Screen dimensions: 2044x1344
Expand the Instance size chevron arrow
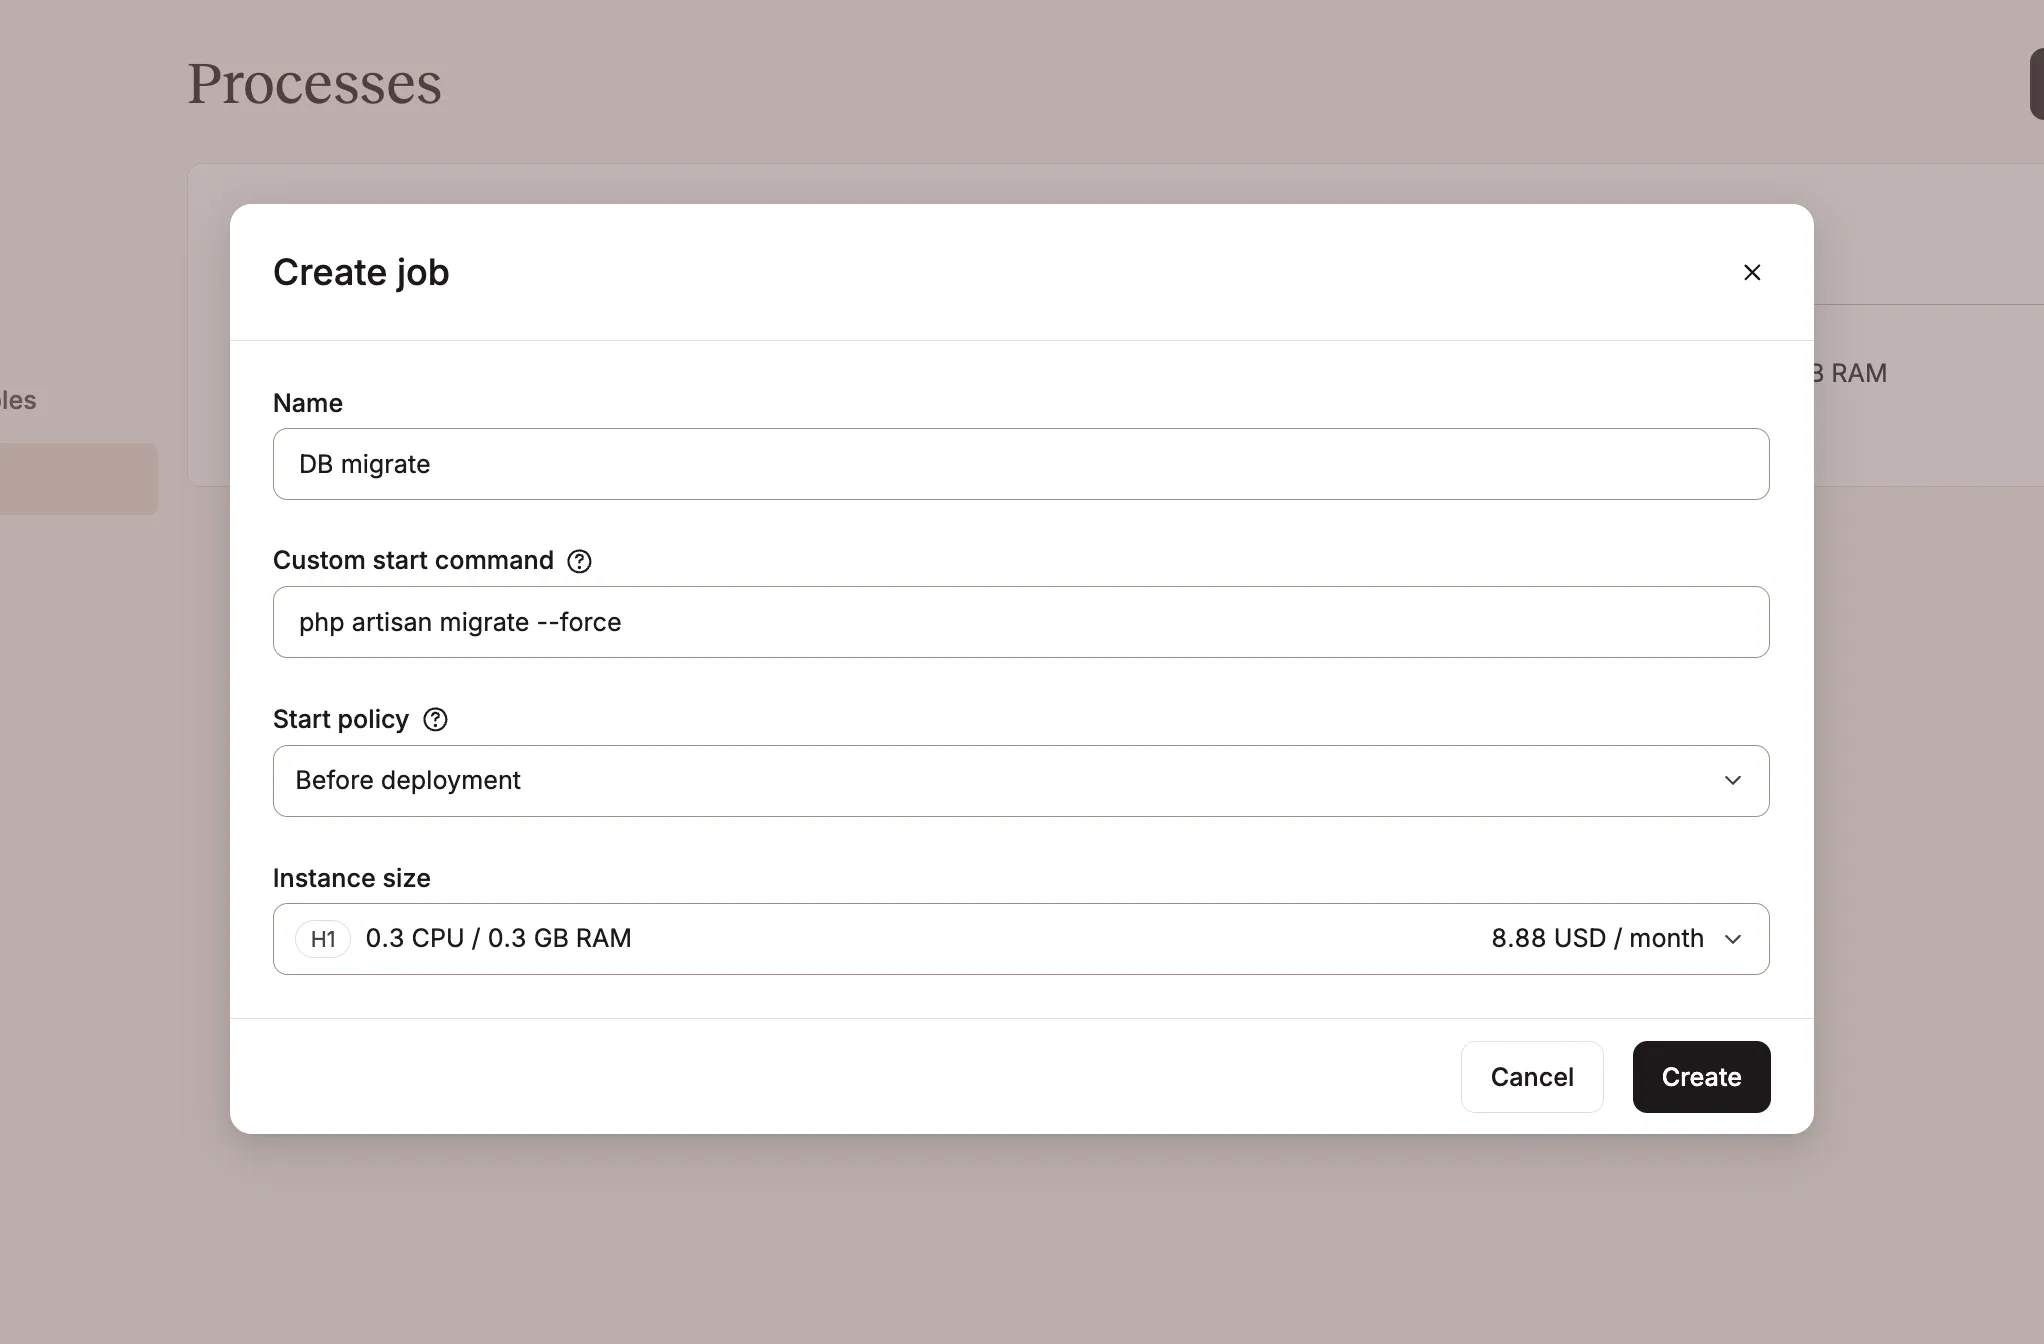pos(1733,939)
